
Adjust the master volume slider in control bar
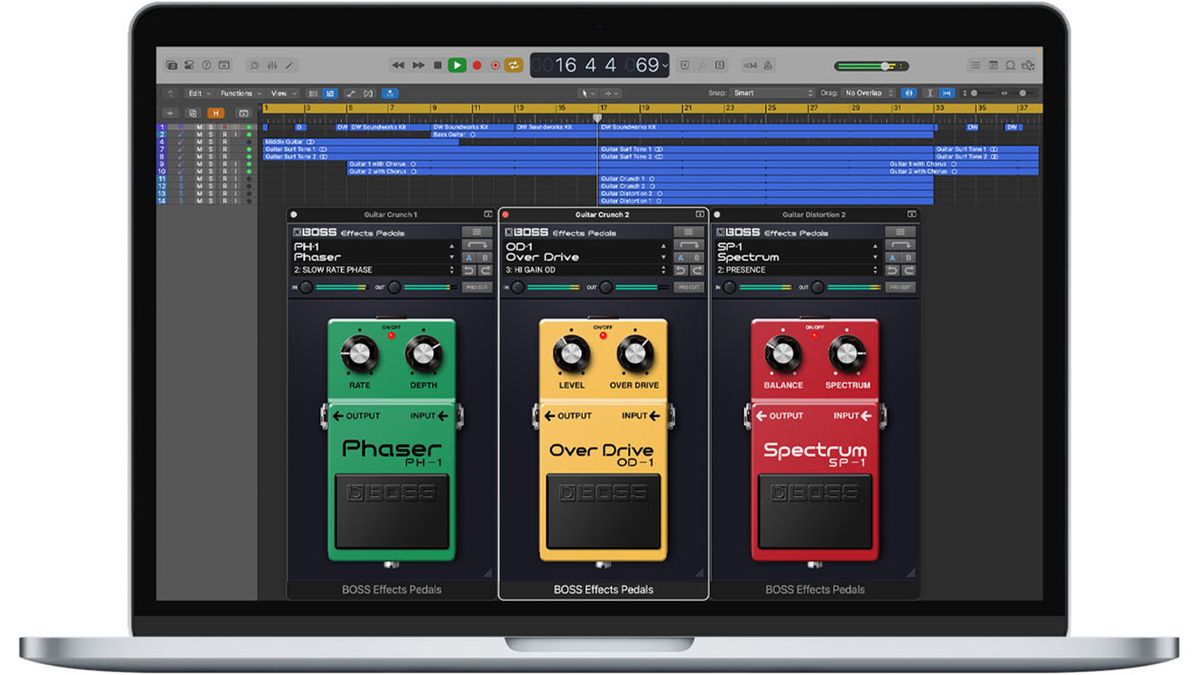(885, 64)
